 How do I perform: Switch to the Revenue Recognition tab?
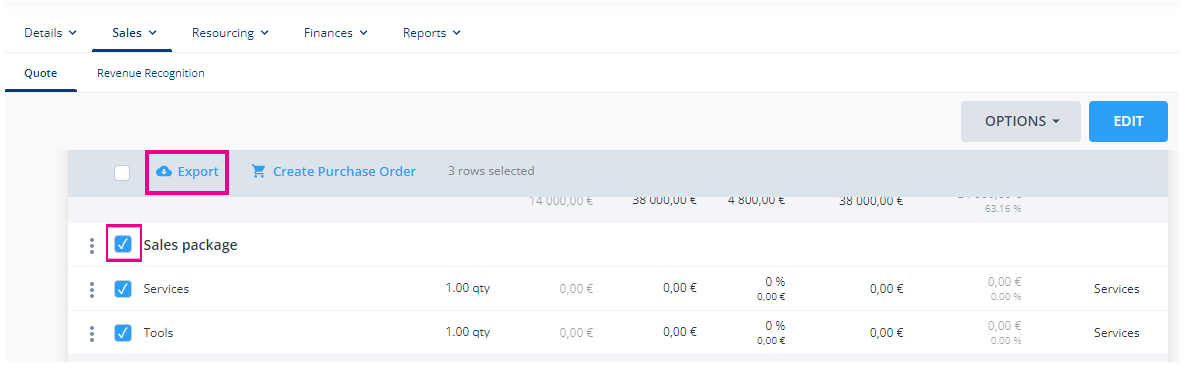151,73
